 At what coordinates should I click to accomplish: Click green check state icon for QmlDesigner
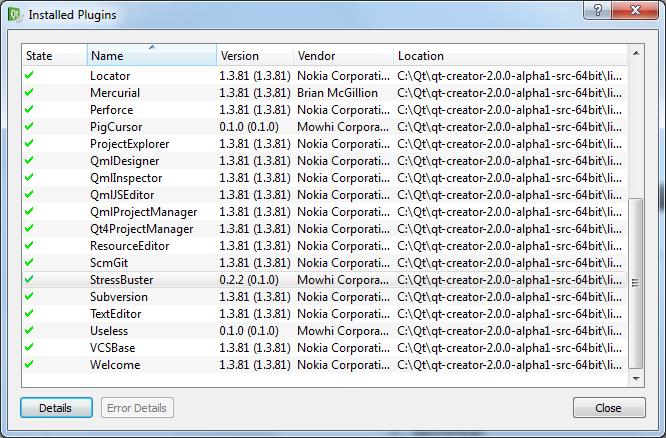click(x=29, y=161)
